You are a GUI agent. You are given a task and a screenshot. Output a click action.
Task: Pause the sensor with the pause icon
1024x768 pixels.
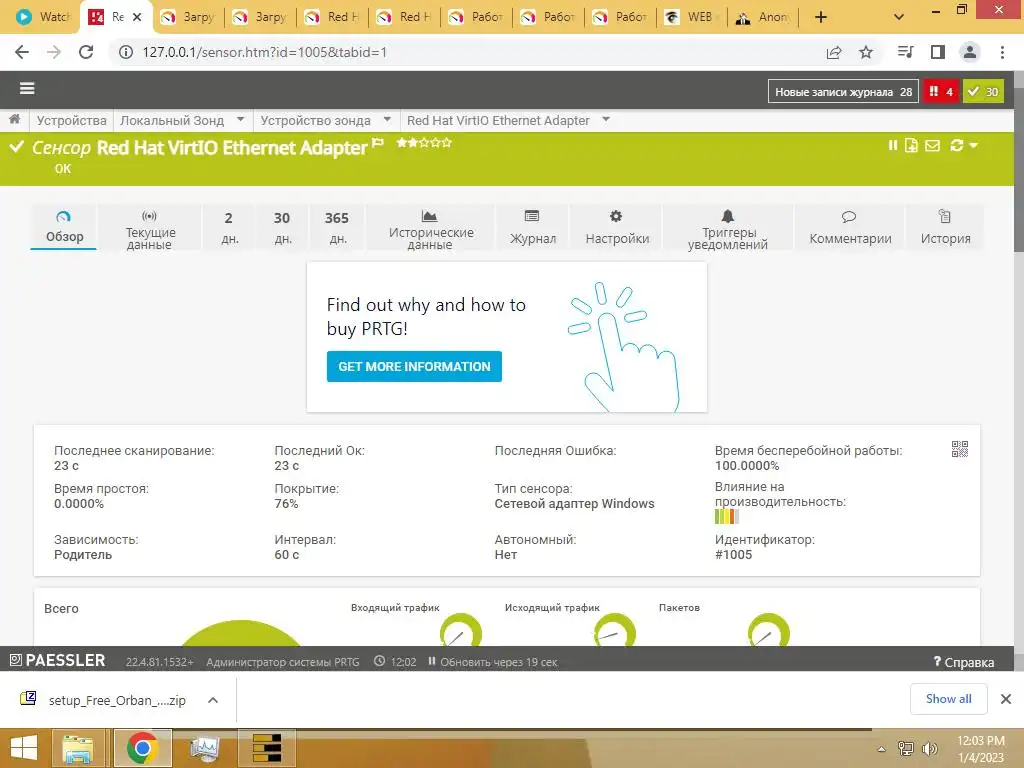893,146
